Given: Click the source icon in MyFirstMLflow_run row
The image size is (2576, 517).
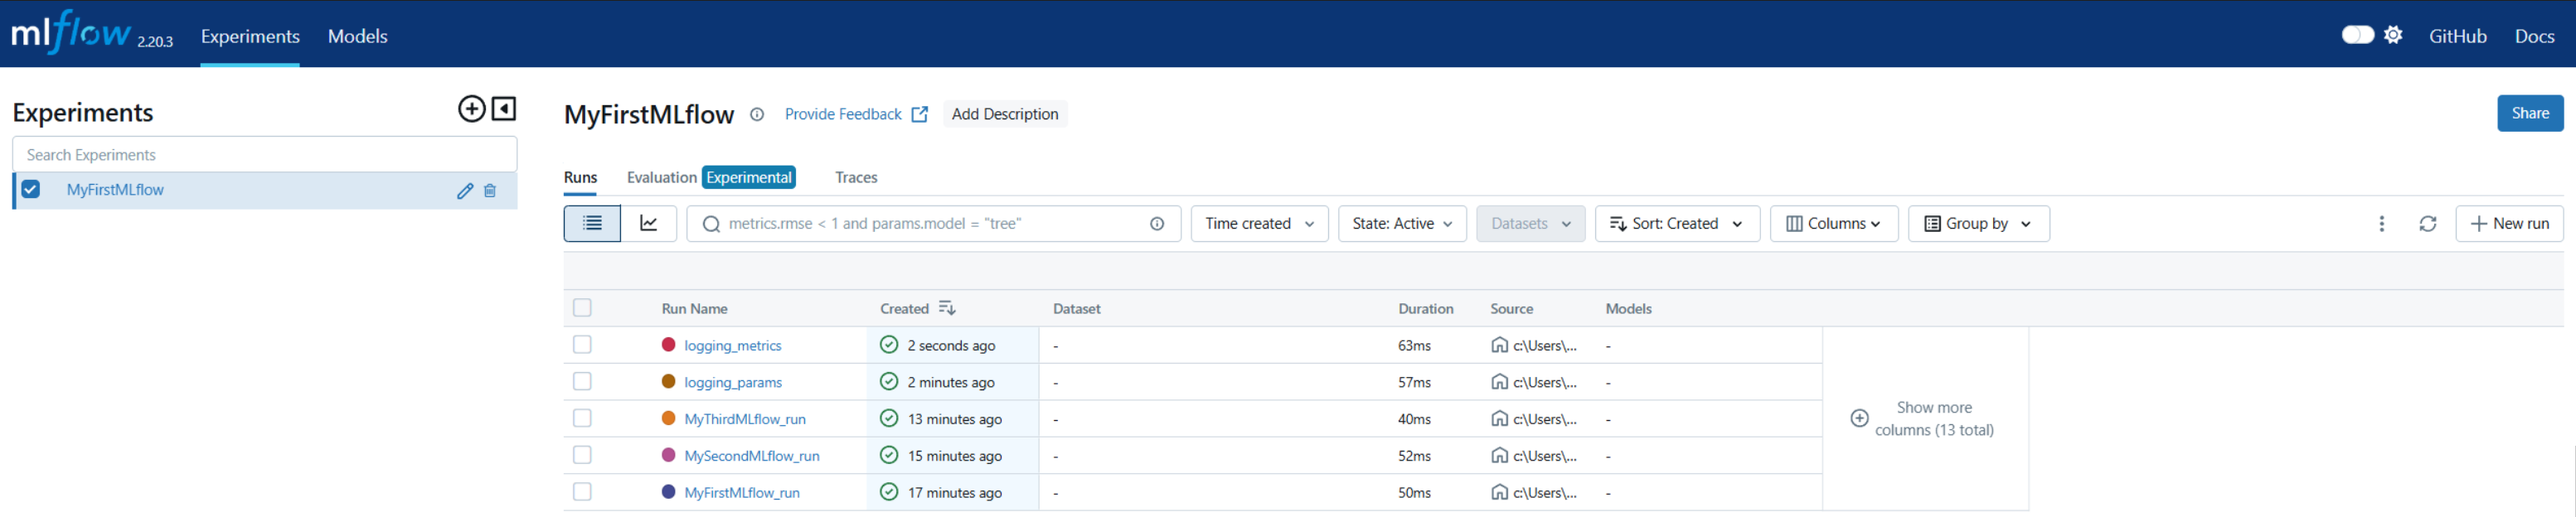Looking at the screenshot, I should click(1499, 492).
